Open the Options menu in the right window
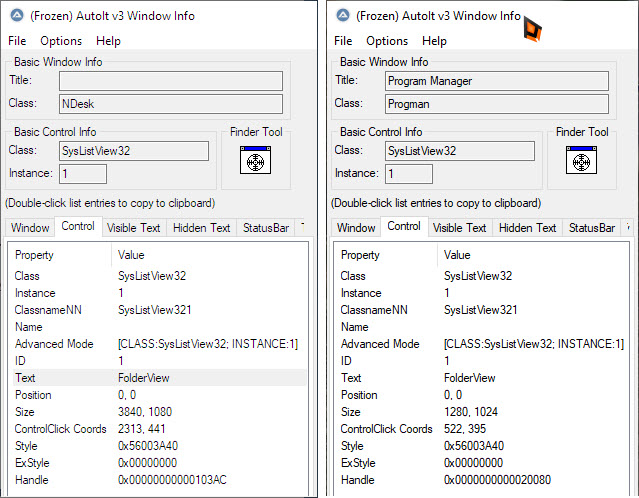639x498 pixels. (x=386, y=41)
